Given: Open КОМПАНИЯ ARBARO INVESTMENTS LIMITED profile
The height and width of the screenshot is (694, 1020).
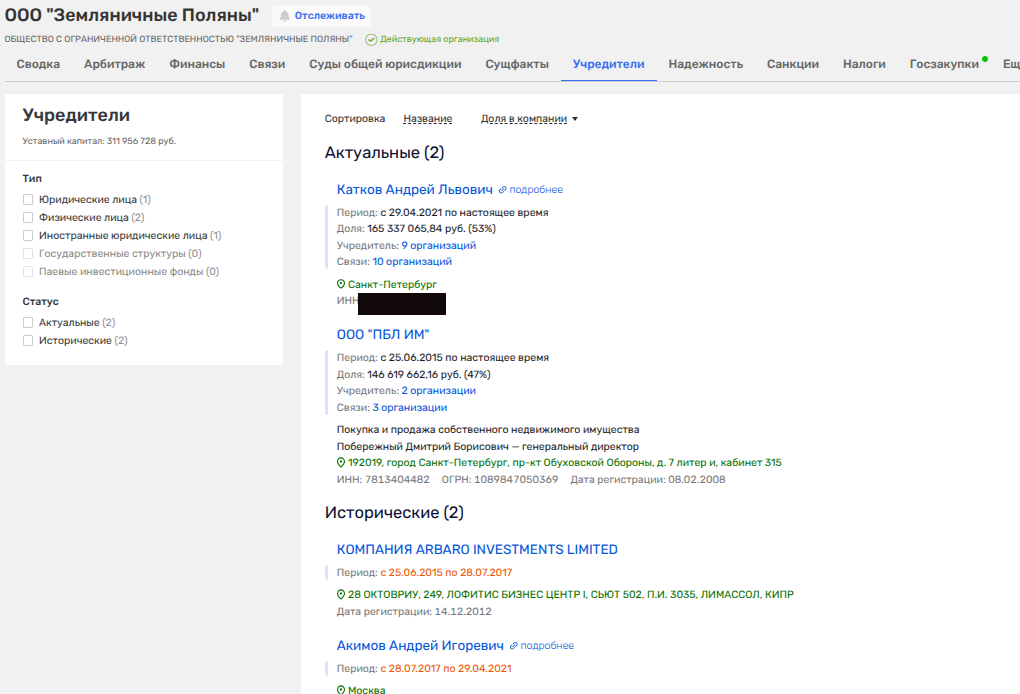Looking at the screenshot, I should [x=477, y=550].
